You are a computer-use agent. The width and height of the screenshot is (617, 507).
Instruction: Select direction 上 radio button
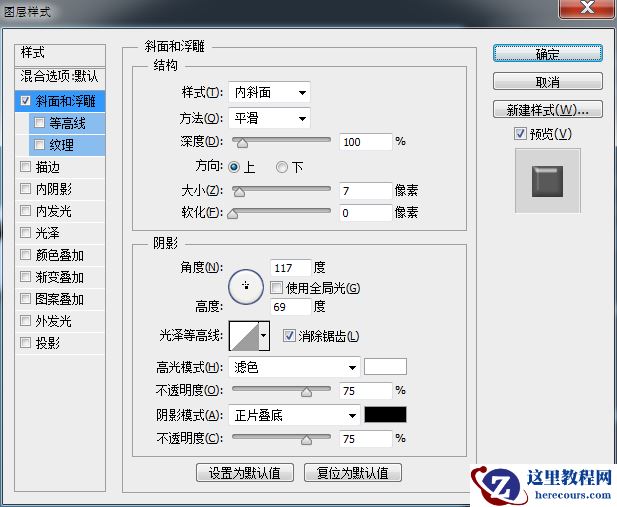(x=234, y=167)
